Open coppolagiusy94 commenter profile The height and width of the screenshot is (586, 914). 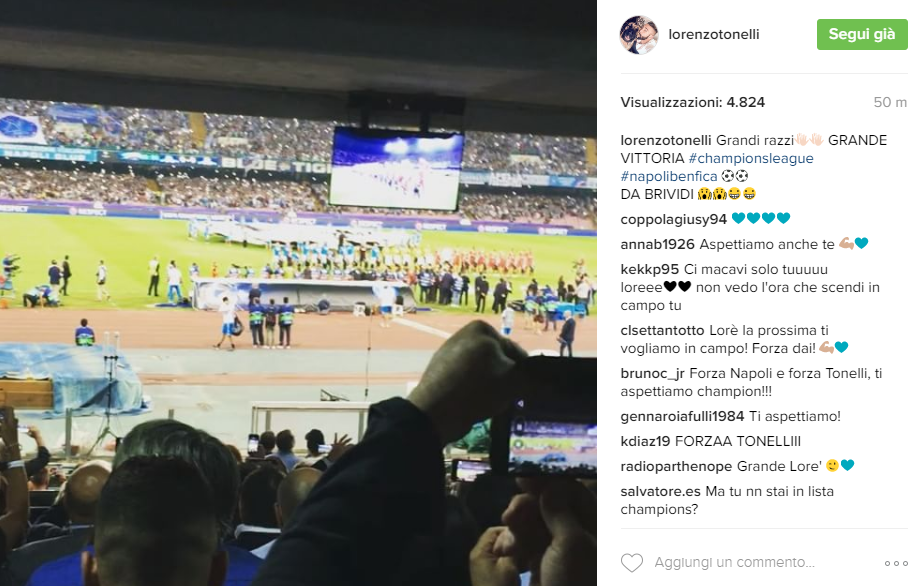[x=673, y=219]
